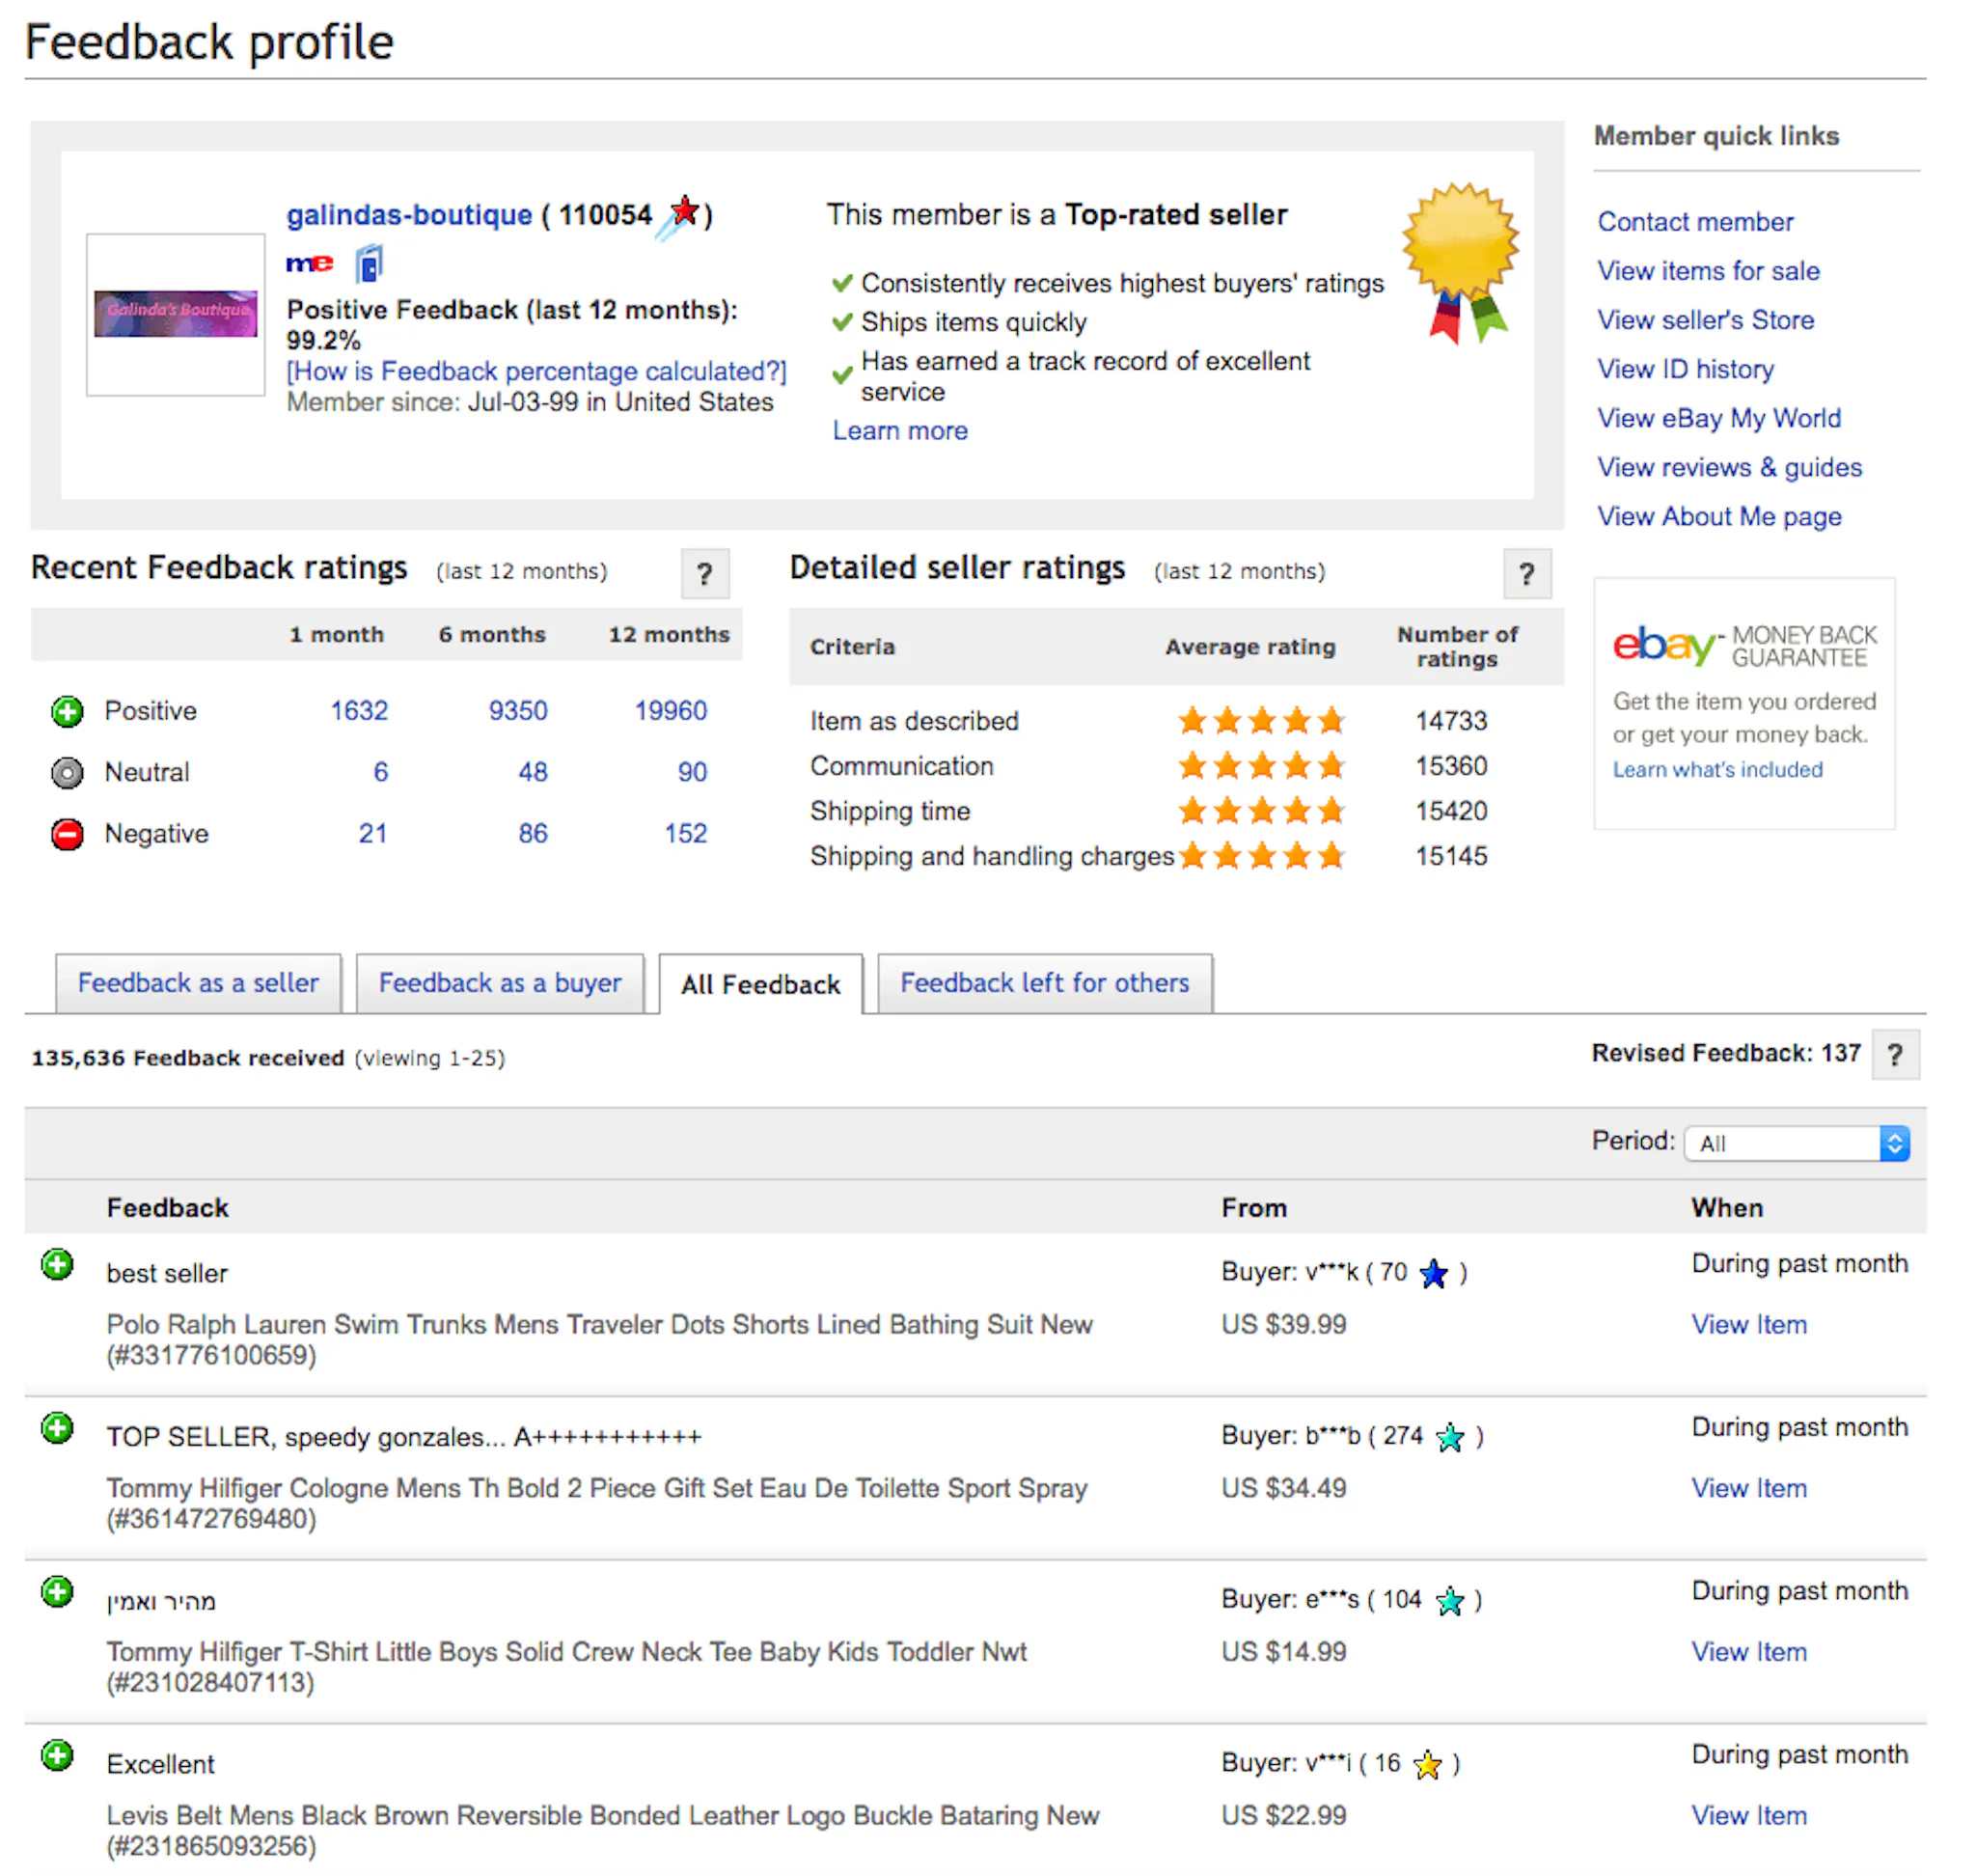Switch to the Feedback as a buyer tab
The width and height of the screenshot is (1976, 1876).
coord(500,983)
